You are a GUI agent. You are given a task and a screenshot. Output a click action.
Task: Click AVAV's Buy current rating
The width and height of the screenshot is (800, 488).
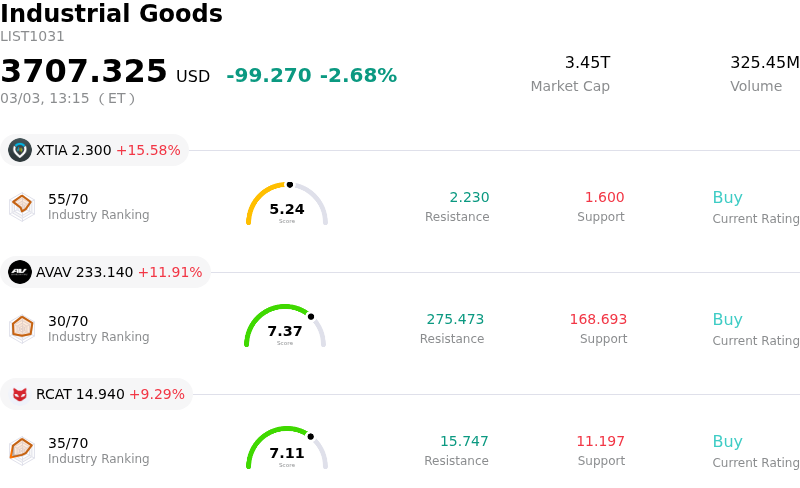point(727,320)
